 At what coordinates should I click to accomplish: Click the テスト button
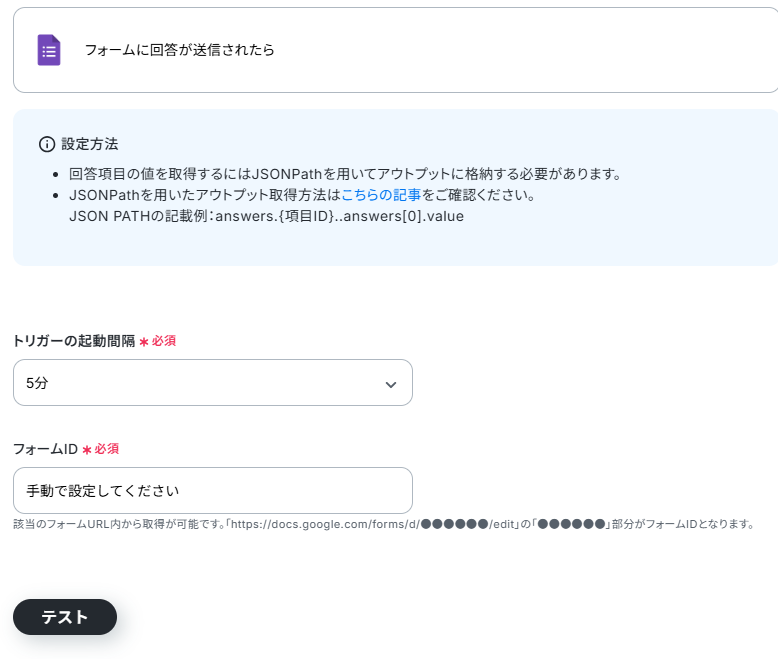[65, 617]
